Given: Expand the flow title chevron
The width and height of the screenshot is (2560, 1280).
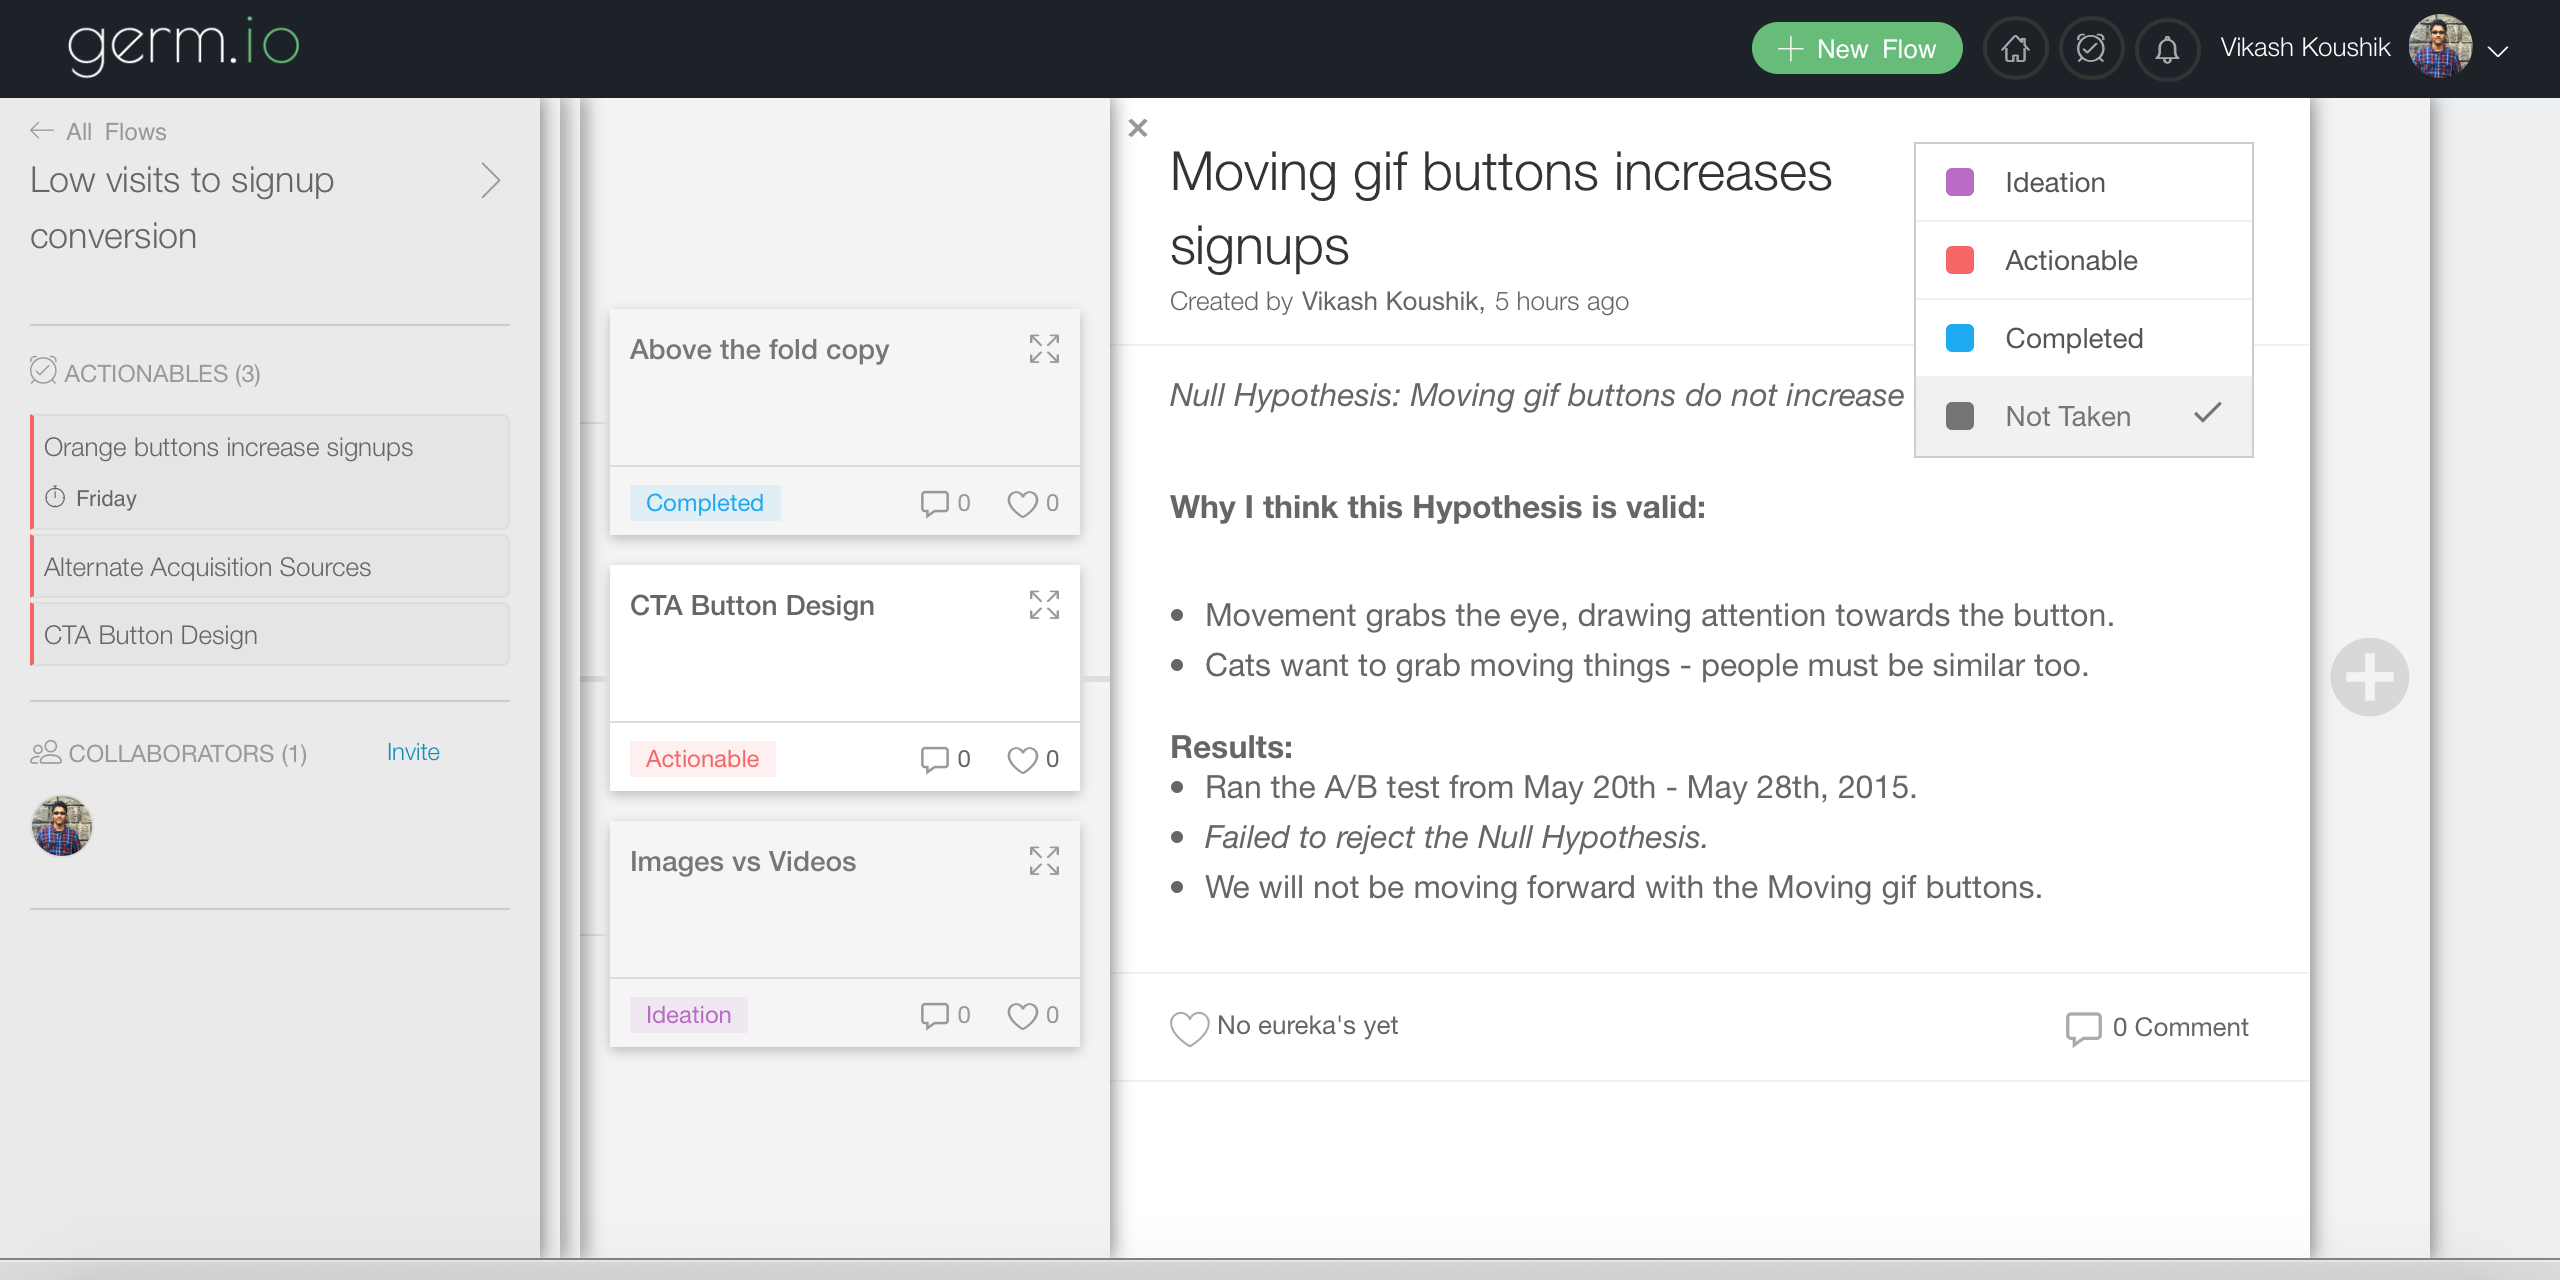Looking at the screenshot, I should [x=490, y=181].
